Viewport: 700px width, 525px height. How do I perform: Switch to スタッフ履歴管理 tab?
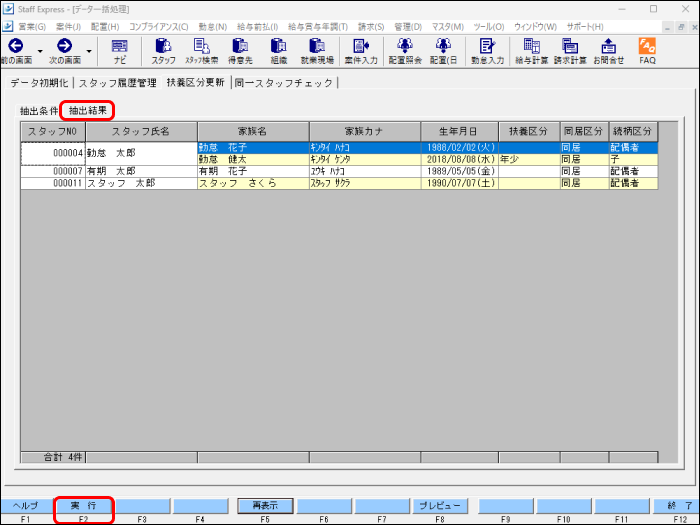118,83
